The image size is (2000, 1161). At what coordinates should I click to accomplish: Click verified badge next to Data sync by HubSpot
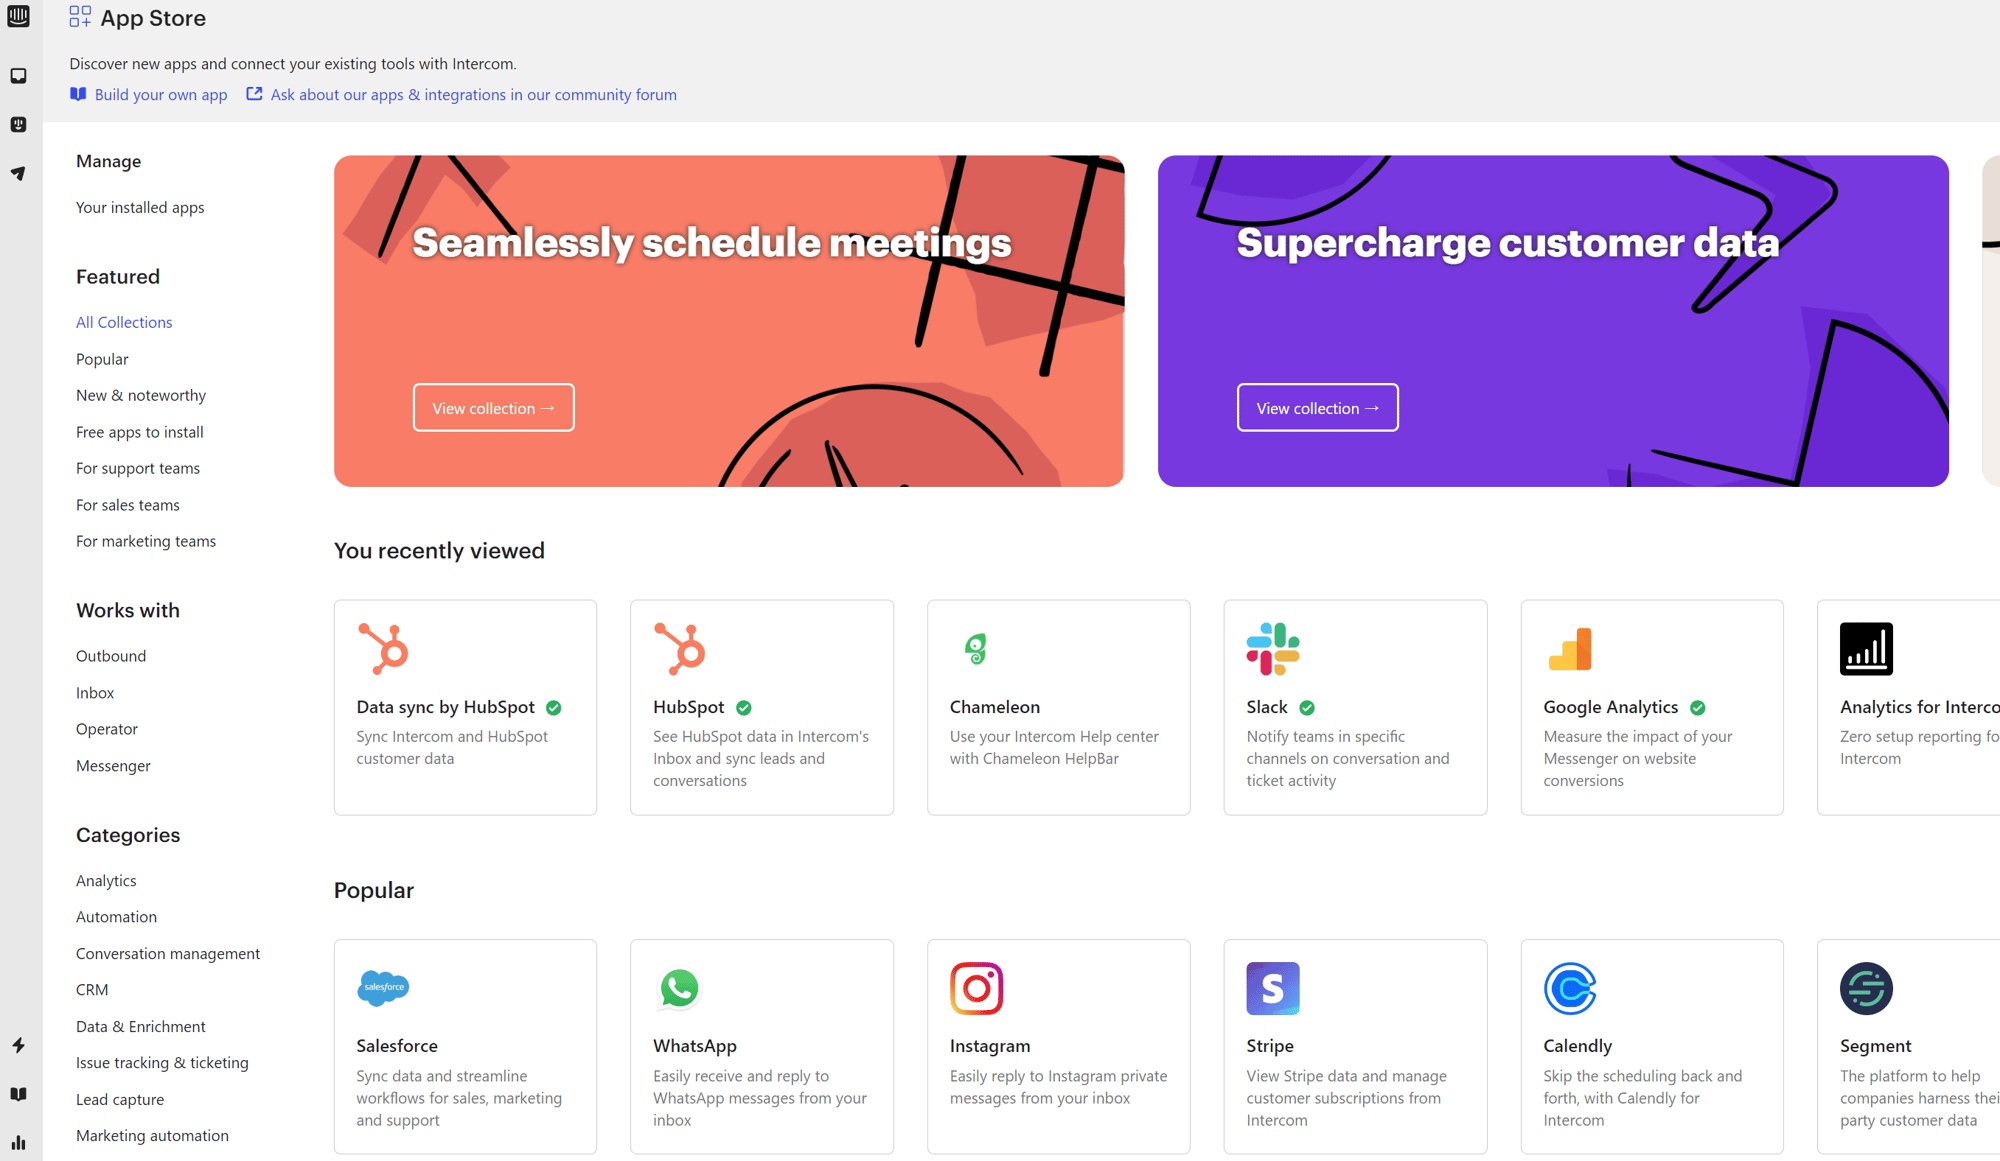click(554, 707)
